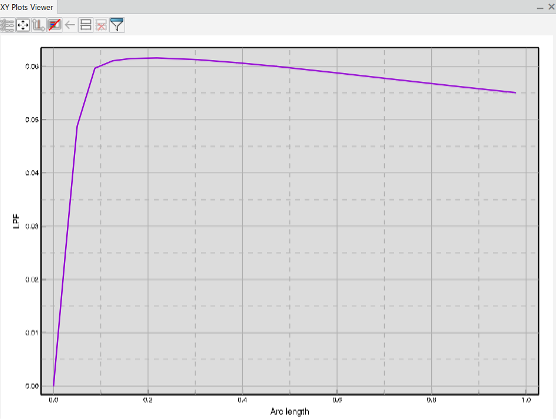The image size is (556, 420).
Task: Select the axis-scale icon with up arrow
Action: tap(38, 25)
